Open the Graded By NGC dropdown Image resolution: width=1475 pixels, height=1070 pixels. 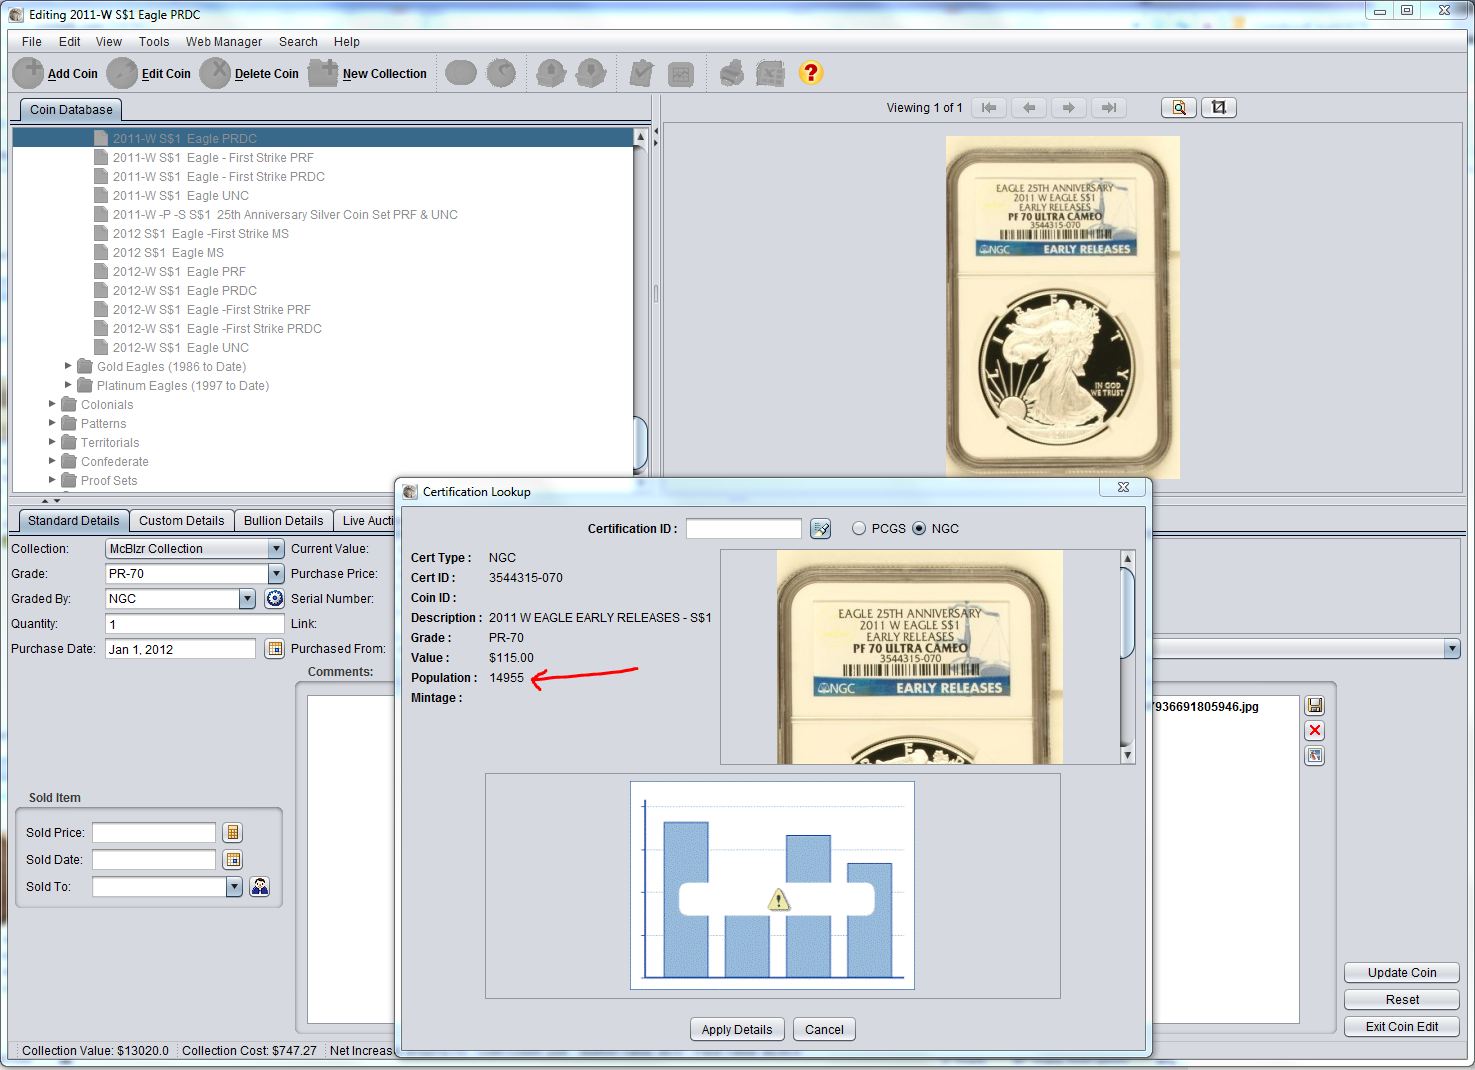(x=247, y=599)
